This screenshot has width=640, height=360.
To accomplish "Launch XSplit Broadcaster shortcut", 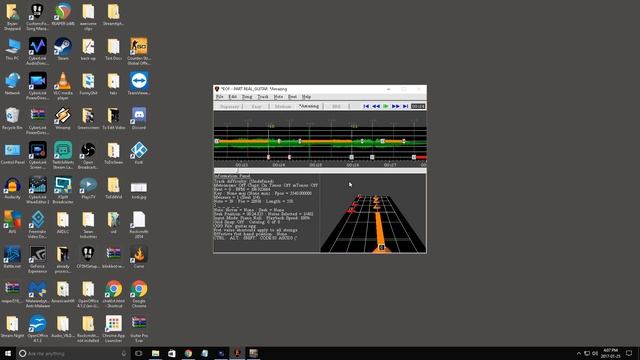I will [x=63, y=190].
